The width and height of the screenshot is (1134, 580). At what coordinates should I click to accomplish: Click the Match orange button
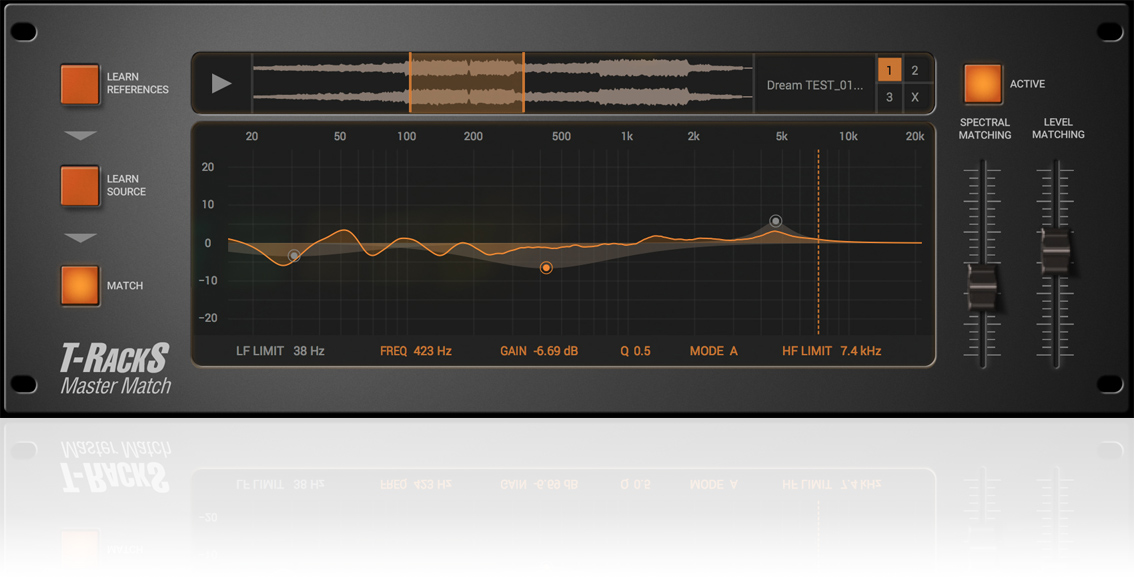tap(80, 285)
